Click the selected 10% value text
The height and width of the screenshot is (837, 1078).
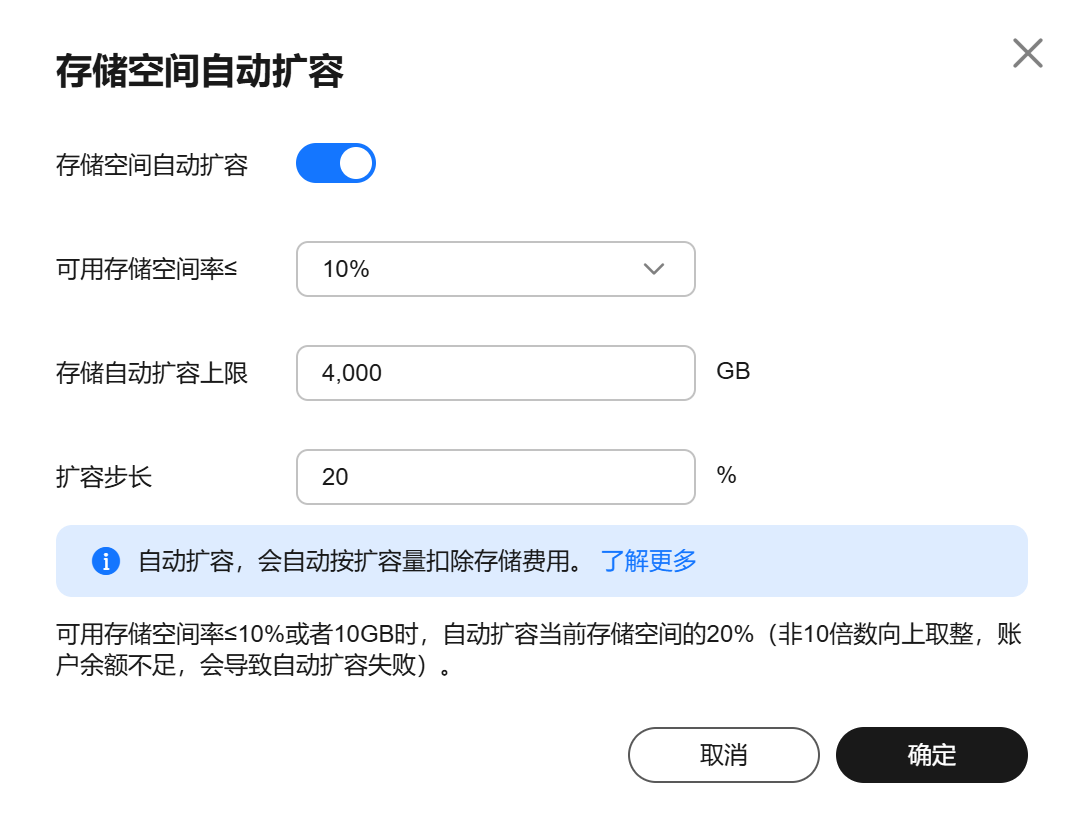(x=346, y=269)
